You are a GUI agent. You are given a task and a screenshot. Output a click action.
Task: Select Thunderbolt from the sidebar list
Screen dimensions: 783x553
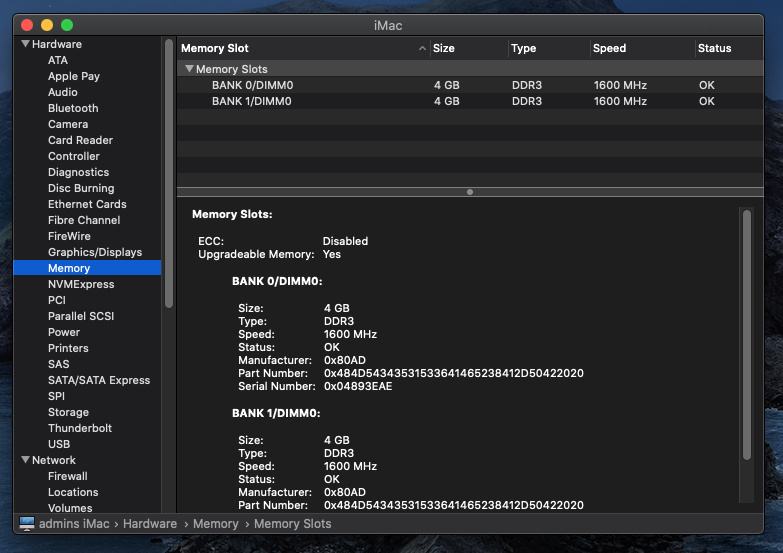(x=80, y=428)
